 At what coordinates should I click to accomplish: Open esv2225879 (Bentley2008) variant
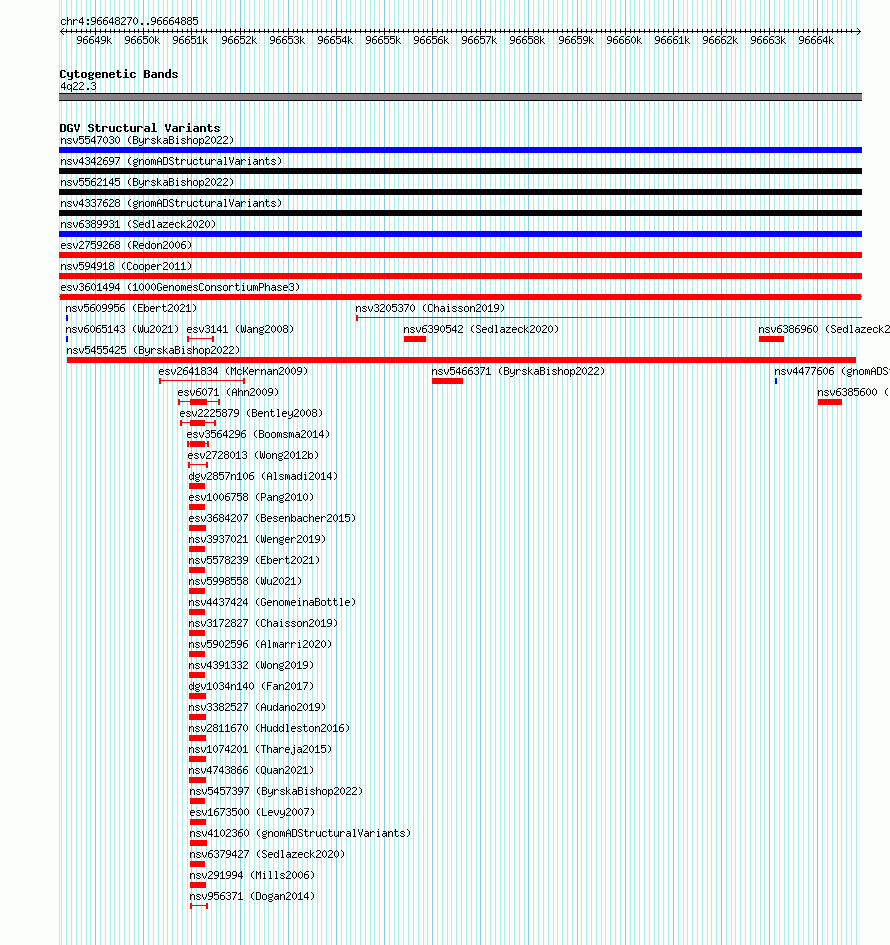tap(251, 413)
